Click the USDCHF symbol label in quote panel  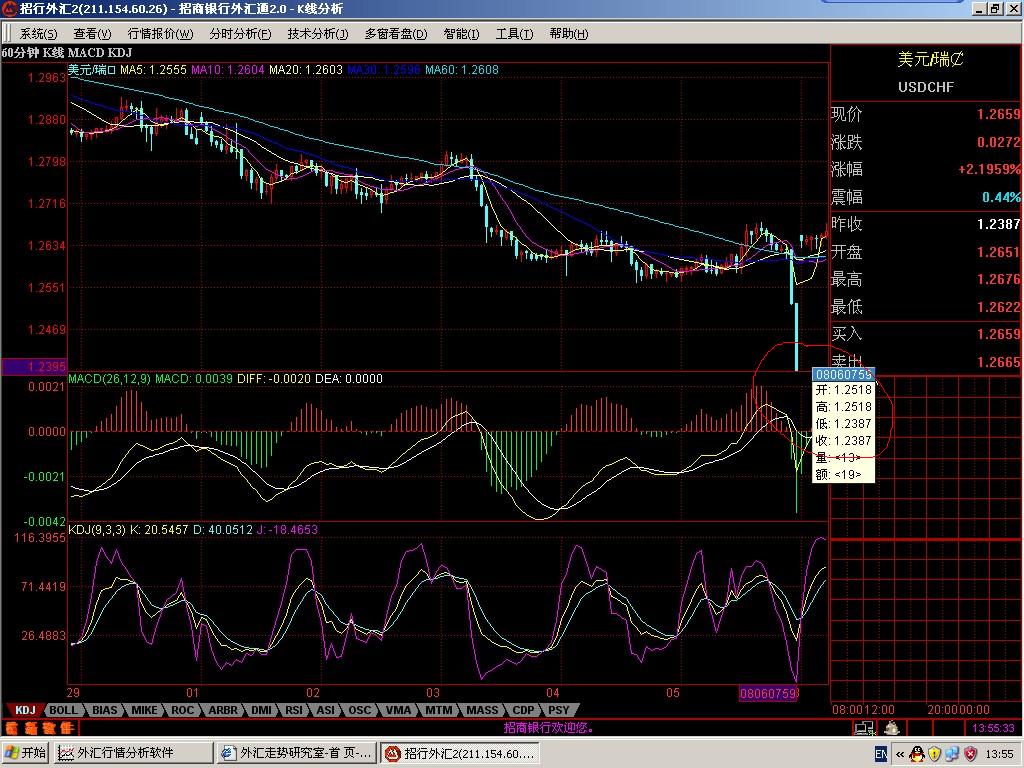[925, 87]
